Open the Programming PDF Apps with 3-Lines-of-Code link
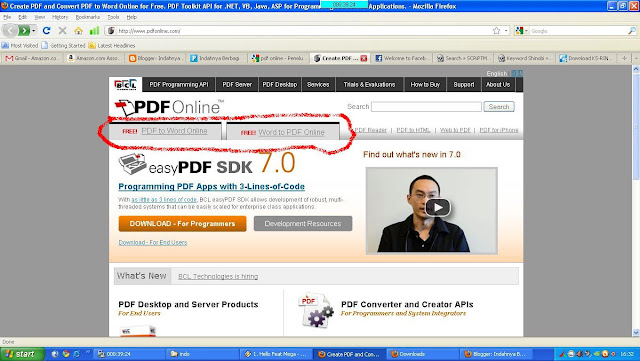640x361 pixels. (211, 187)
